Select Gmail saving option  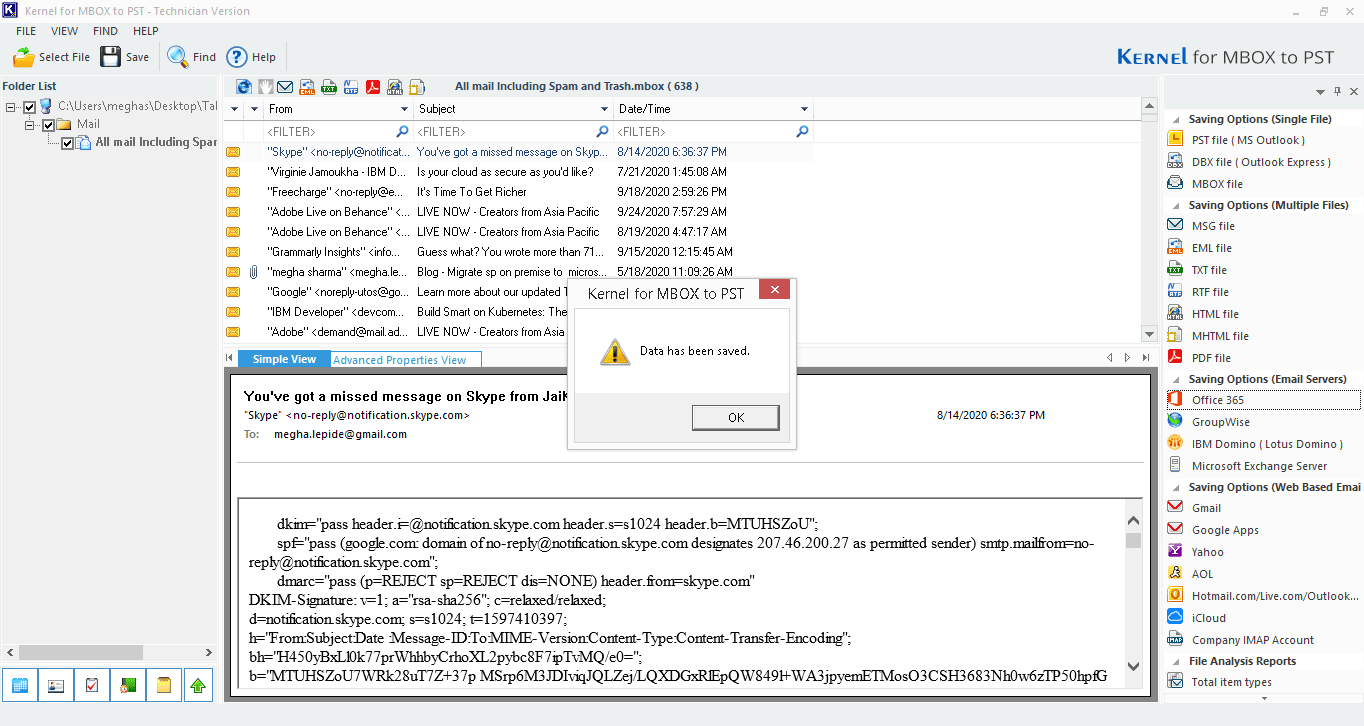[1206, 508]
